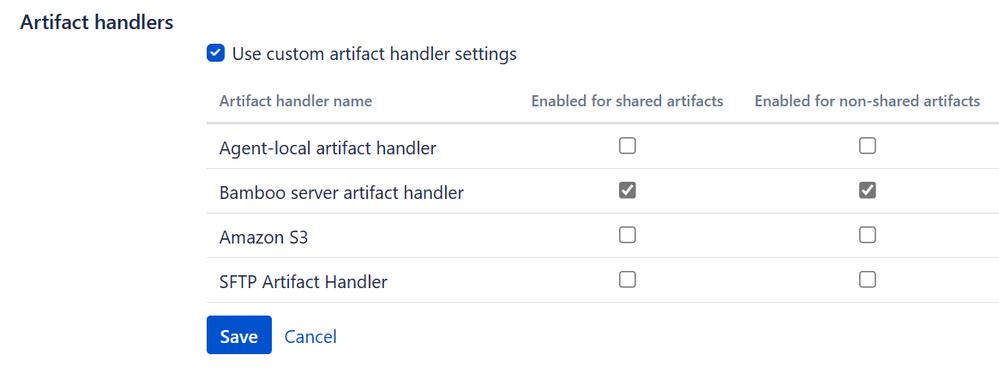Enable Amazon S3 for shared artifacts
This screenshot has width=999, height=379.
pos(628,235)
